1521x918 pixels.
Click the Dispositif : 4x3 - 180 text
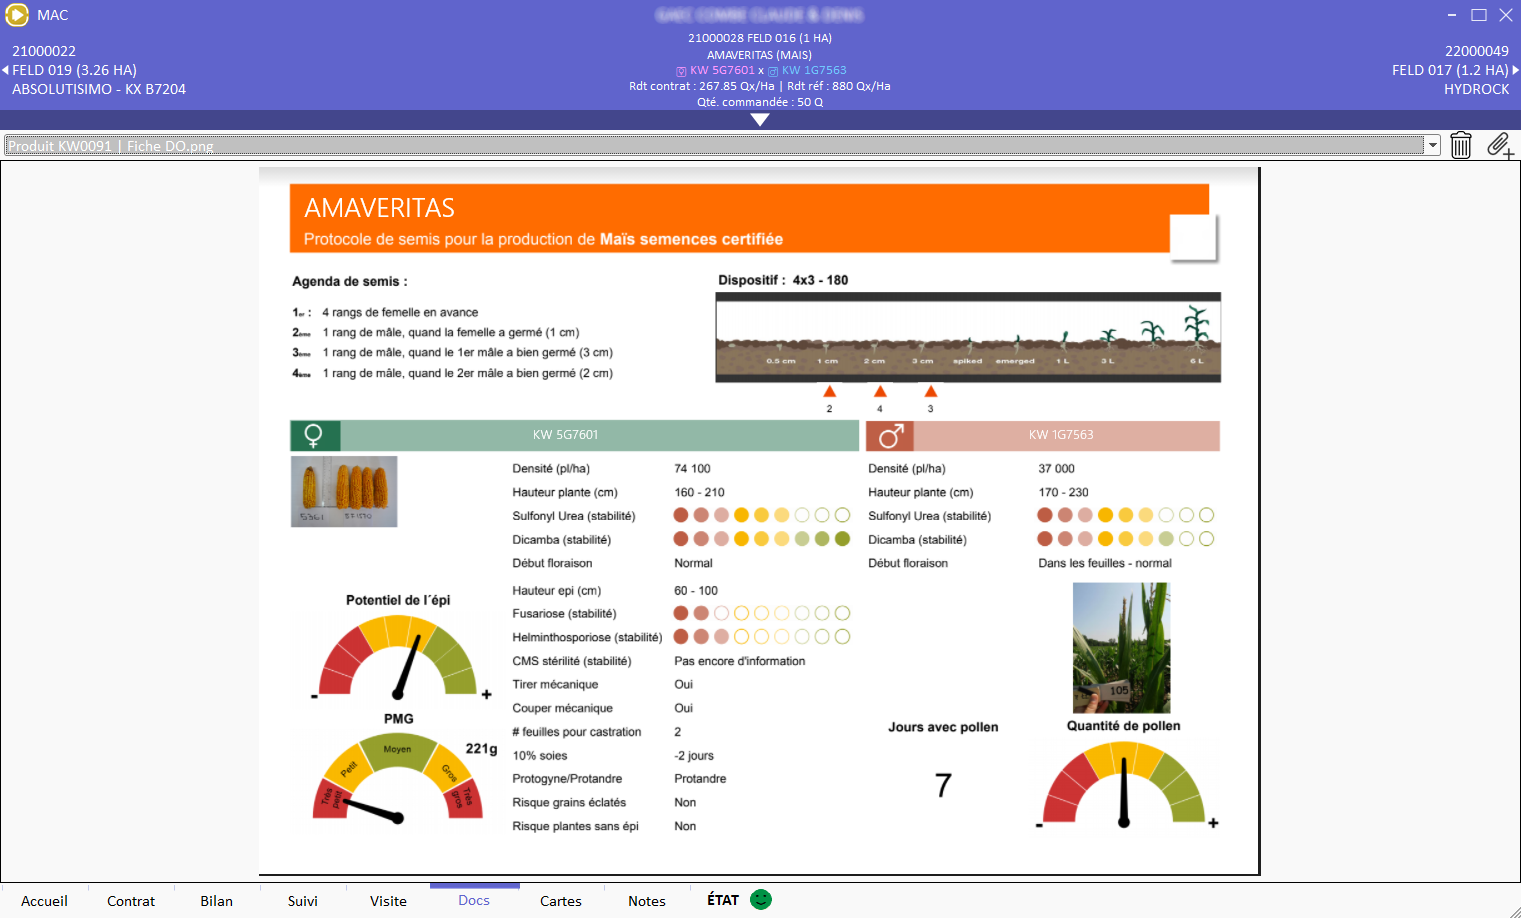click(x=783, y=280)
